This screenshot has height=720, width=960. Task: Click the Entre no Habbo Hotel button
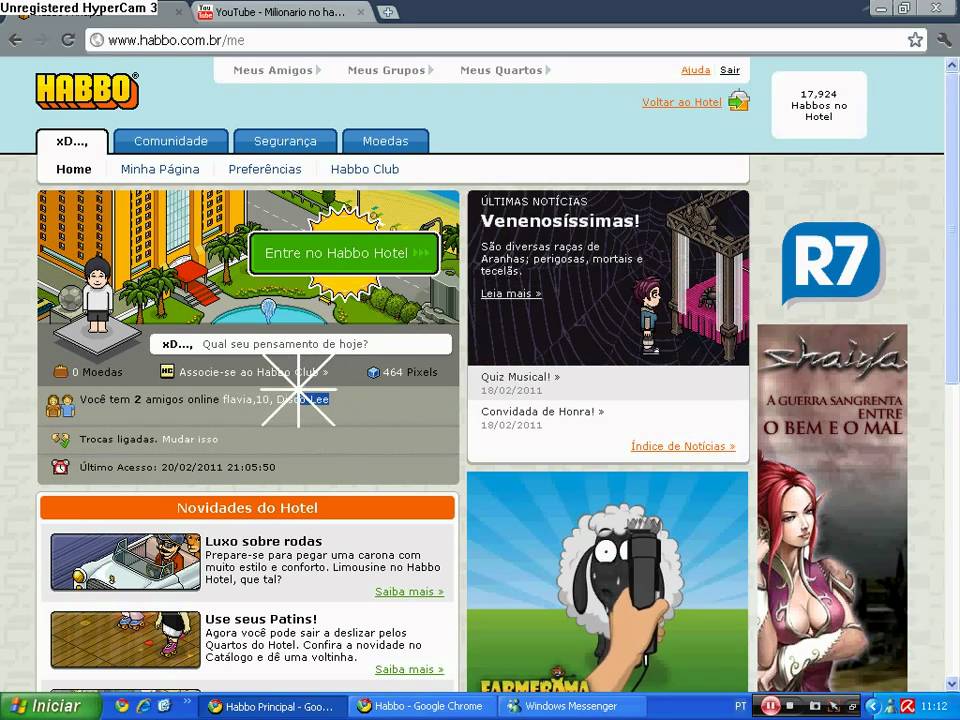pyautogui.click(x=344, y=253)
